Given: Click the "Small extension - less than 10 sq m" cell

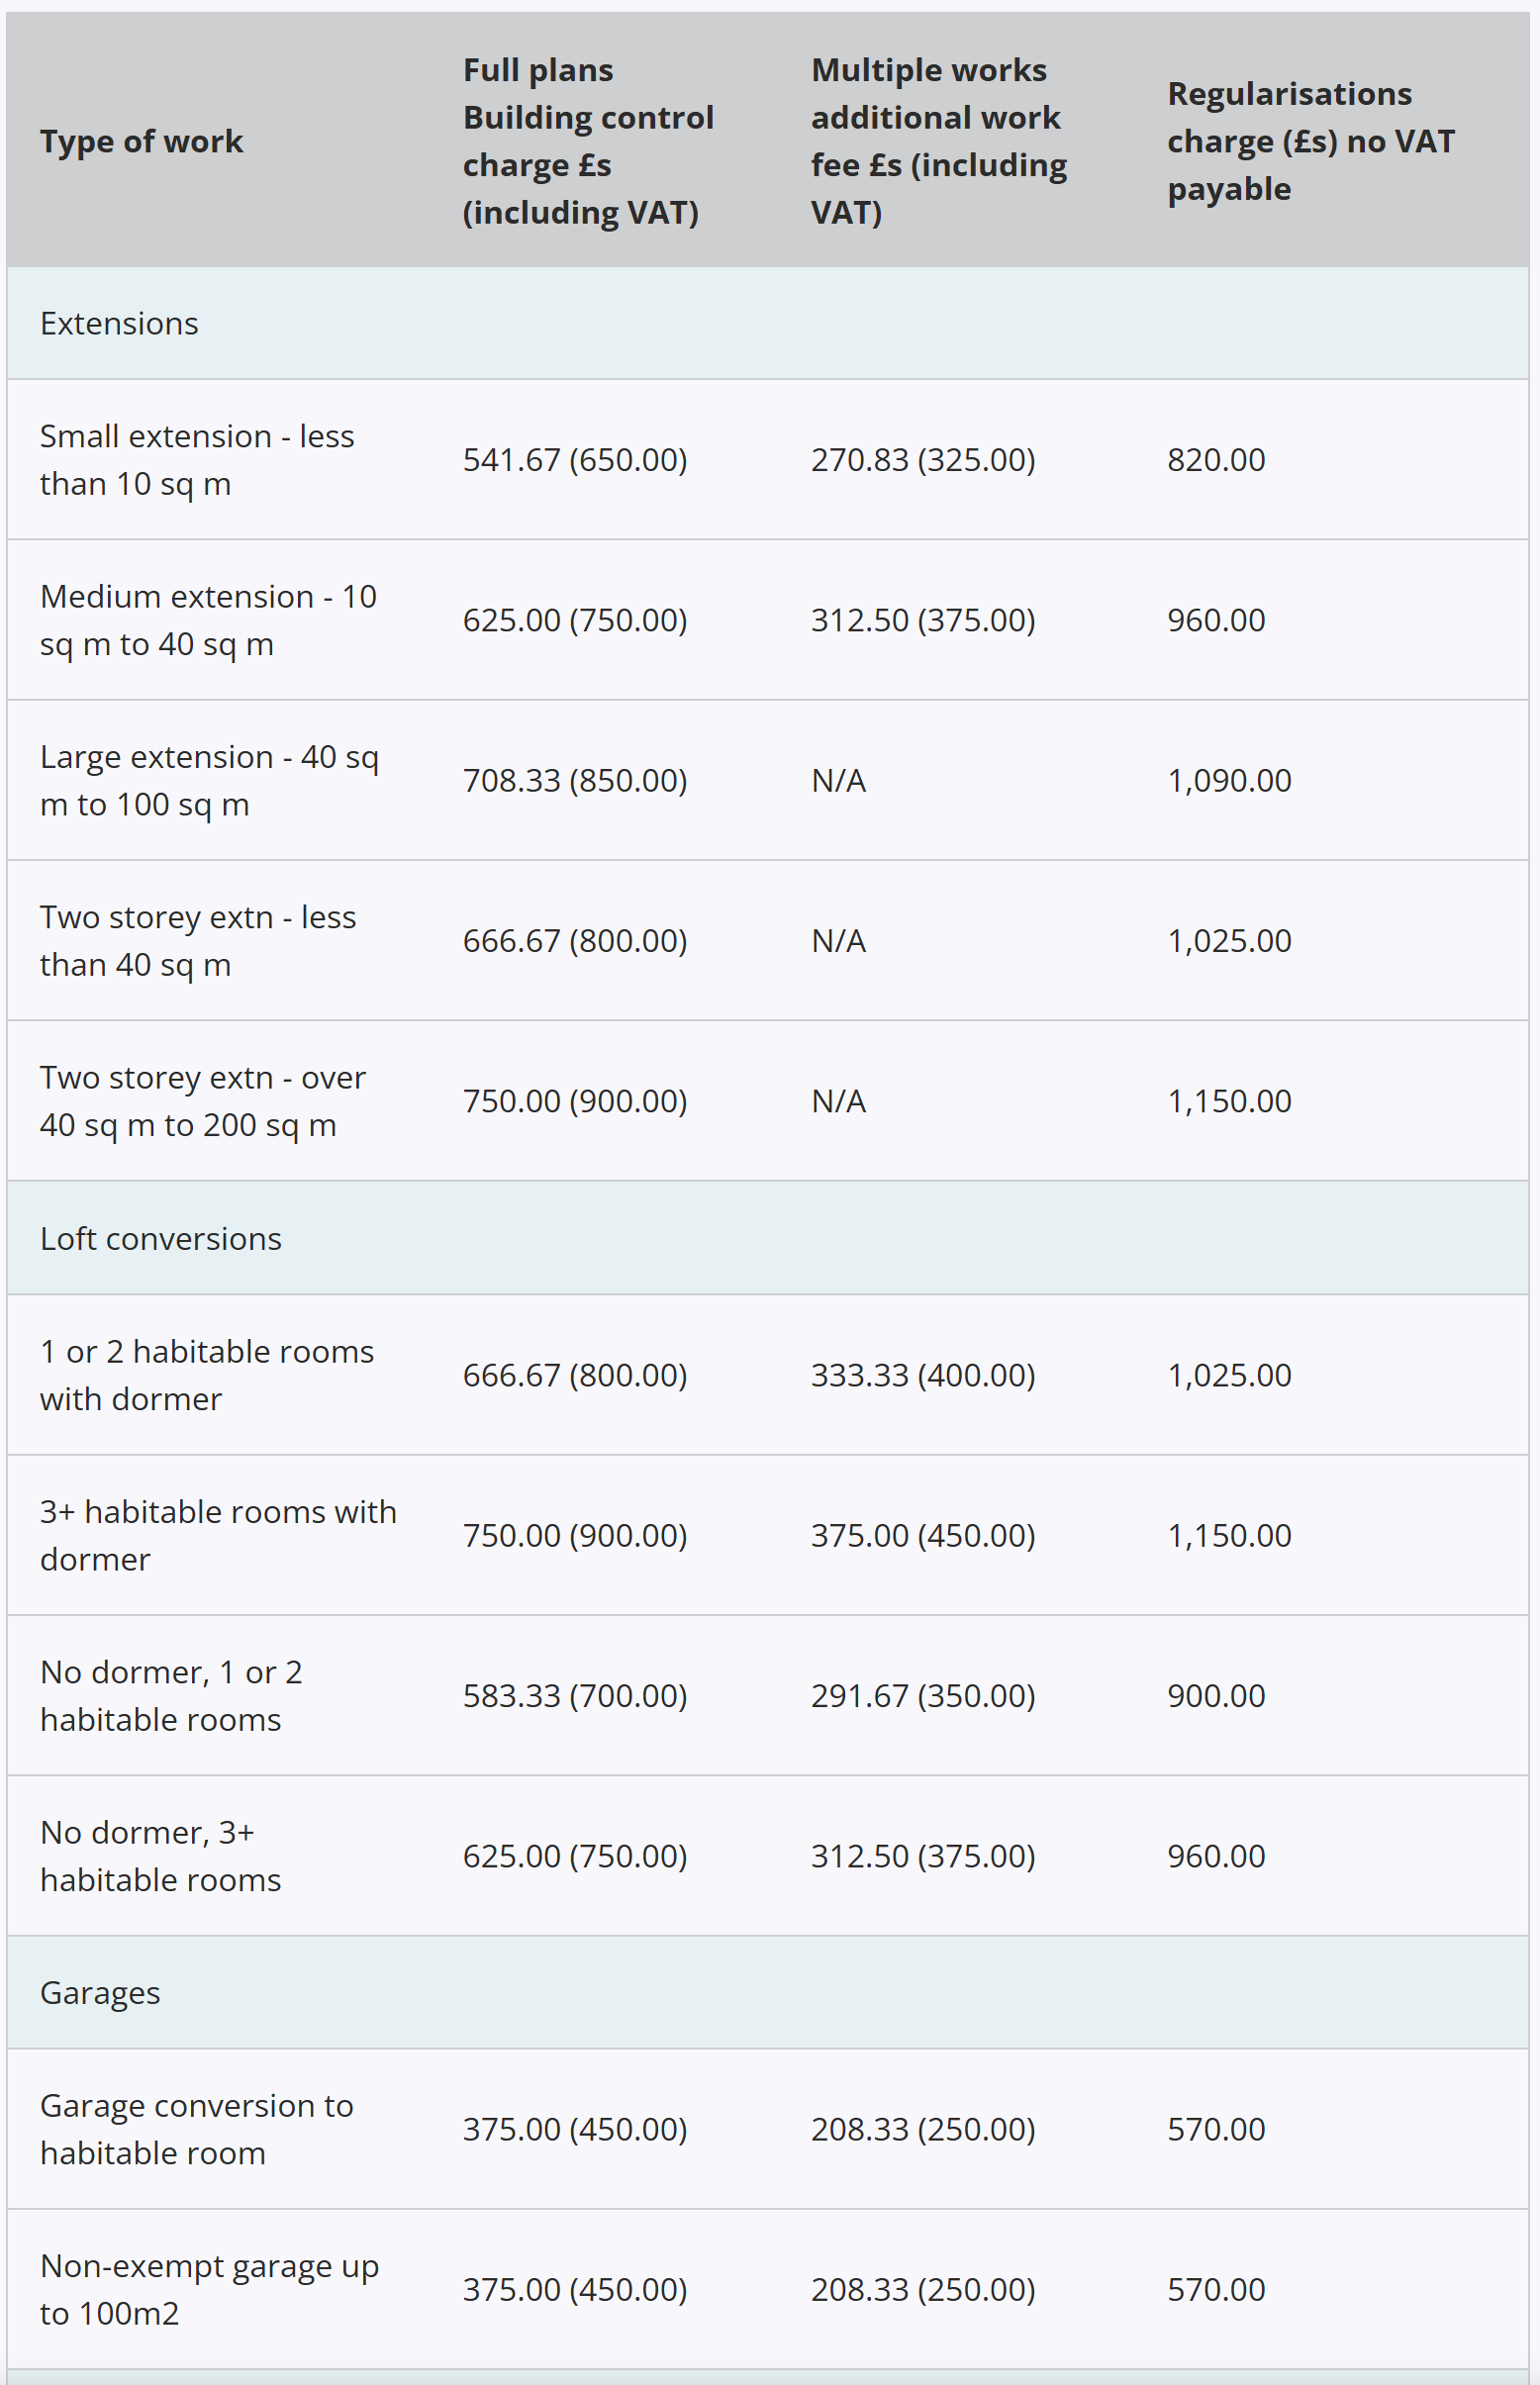Looking at the screenshot, I should coord(197,460).
